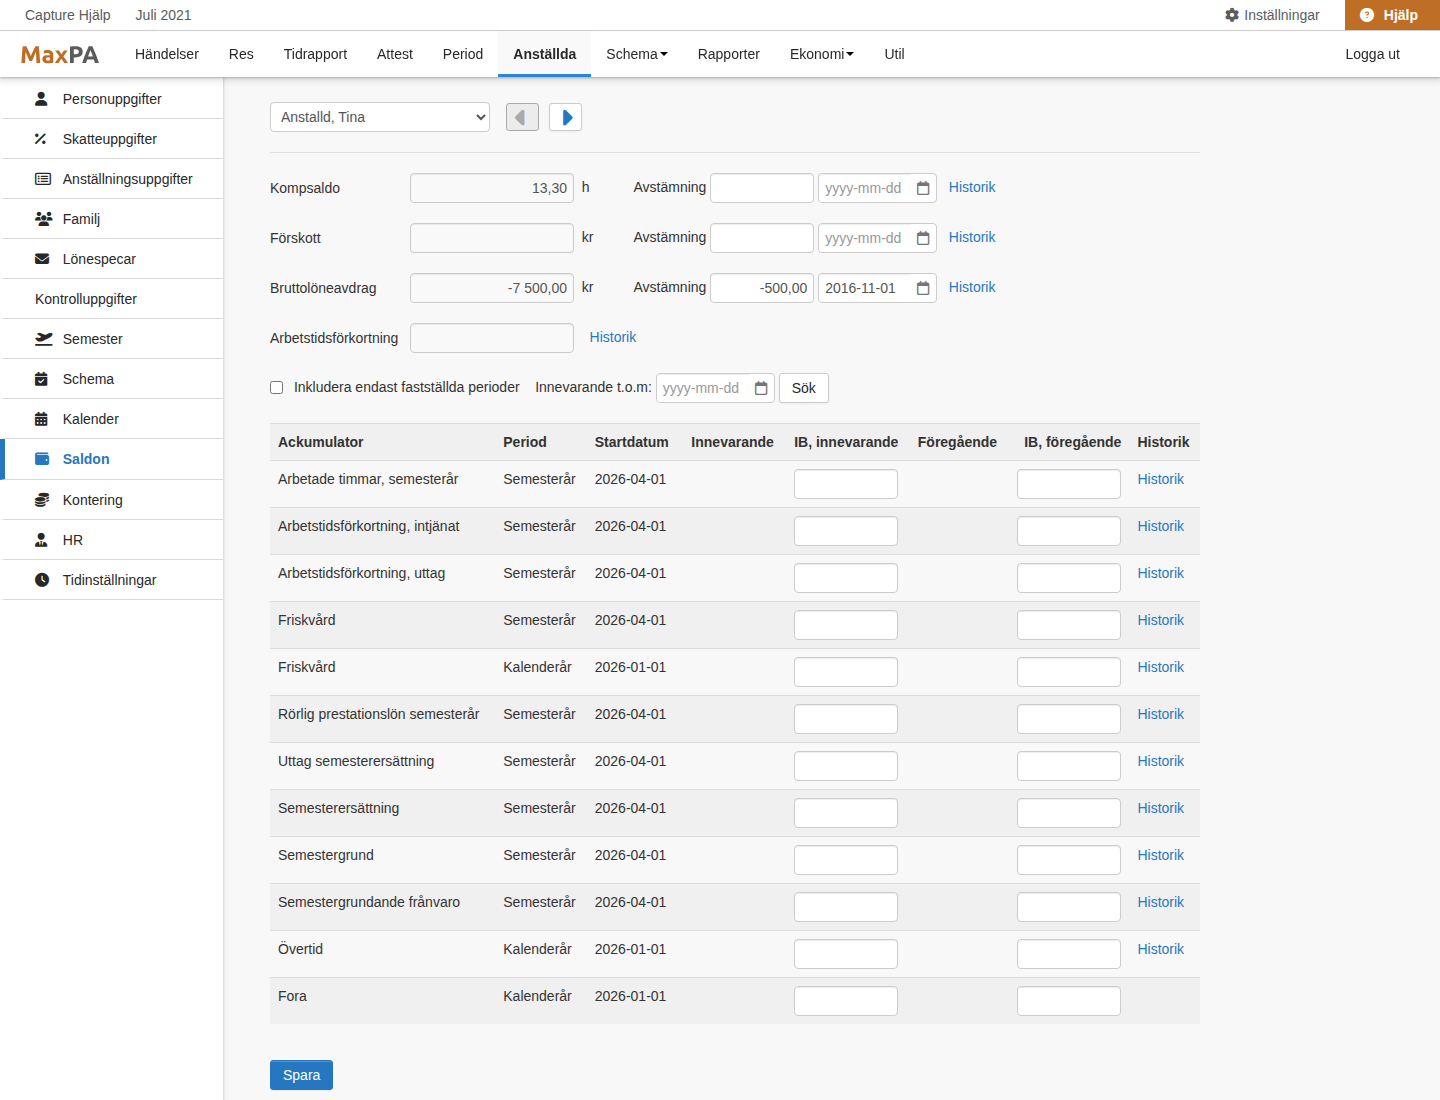
Task: Open the Kontering coins icon
Action: coord(42,500)
